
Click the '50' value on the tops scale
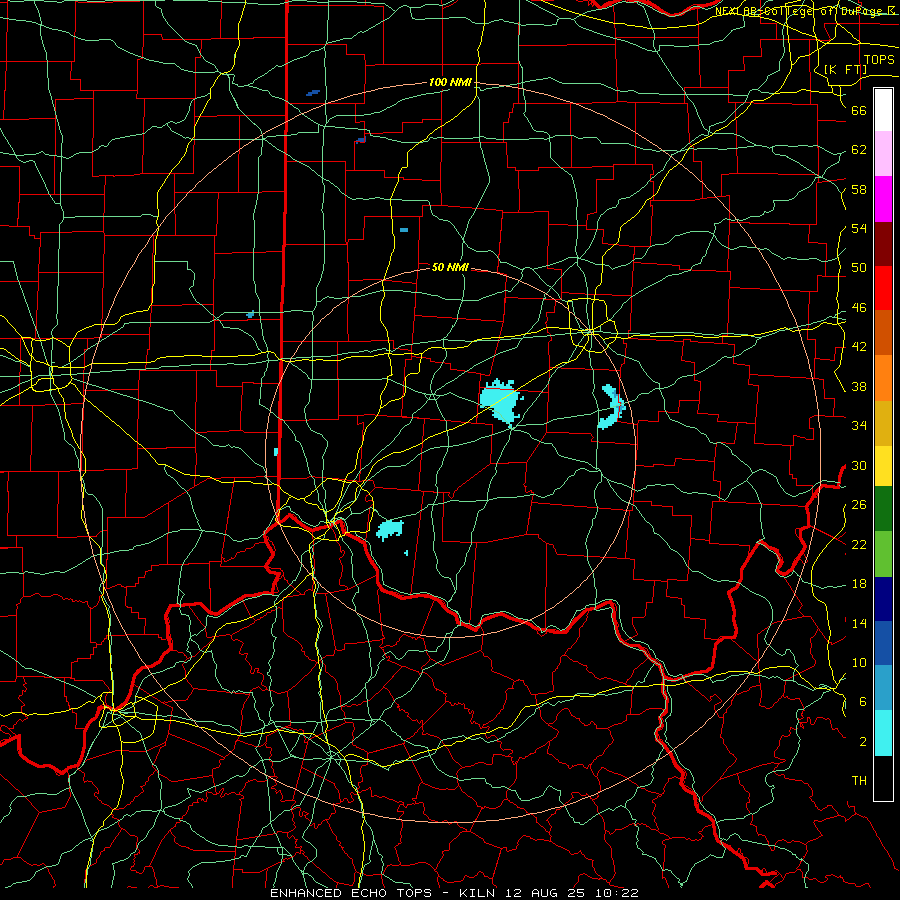pyautogui.click(x=859, y=268)
